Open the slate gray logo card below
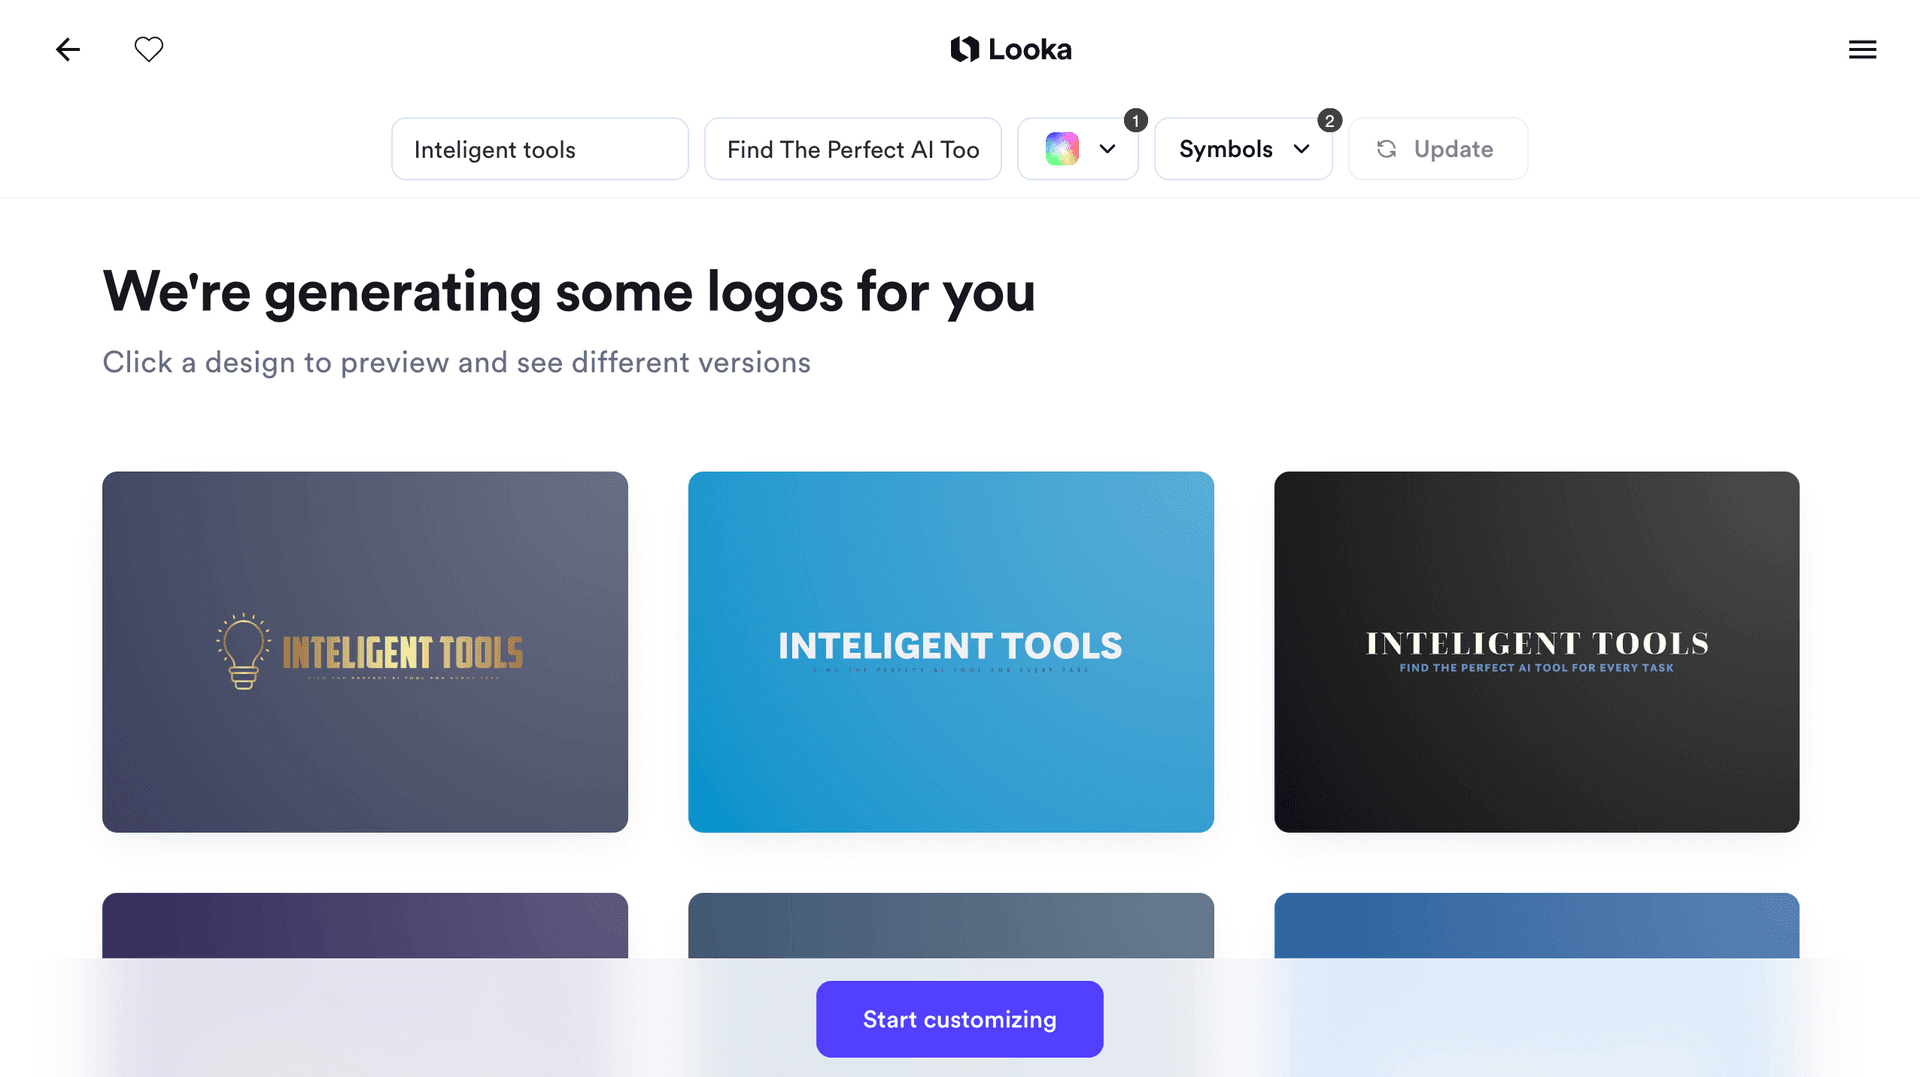The image size is (1920, 1077). tap(950, 925)
